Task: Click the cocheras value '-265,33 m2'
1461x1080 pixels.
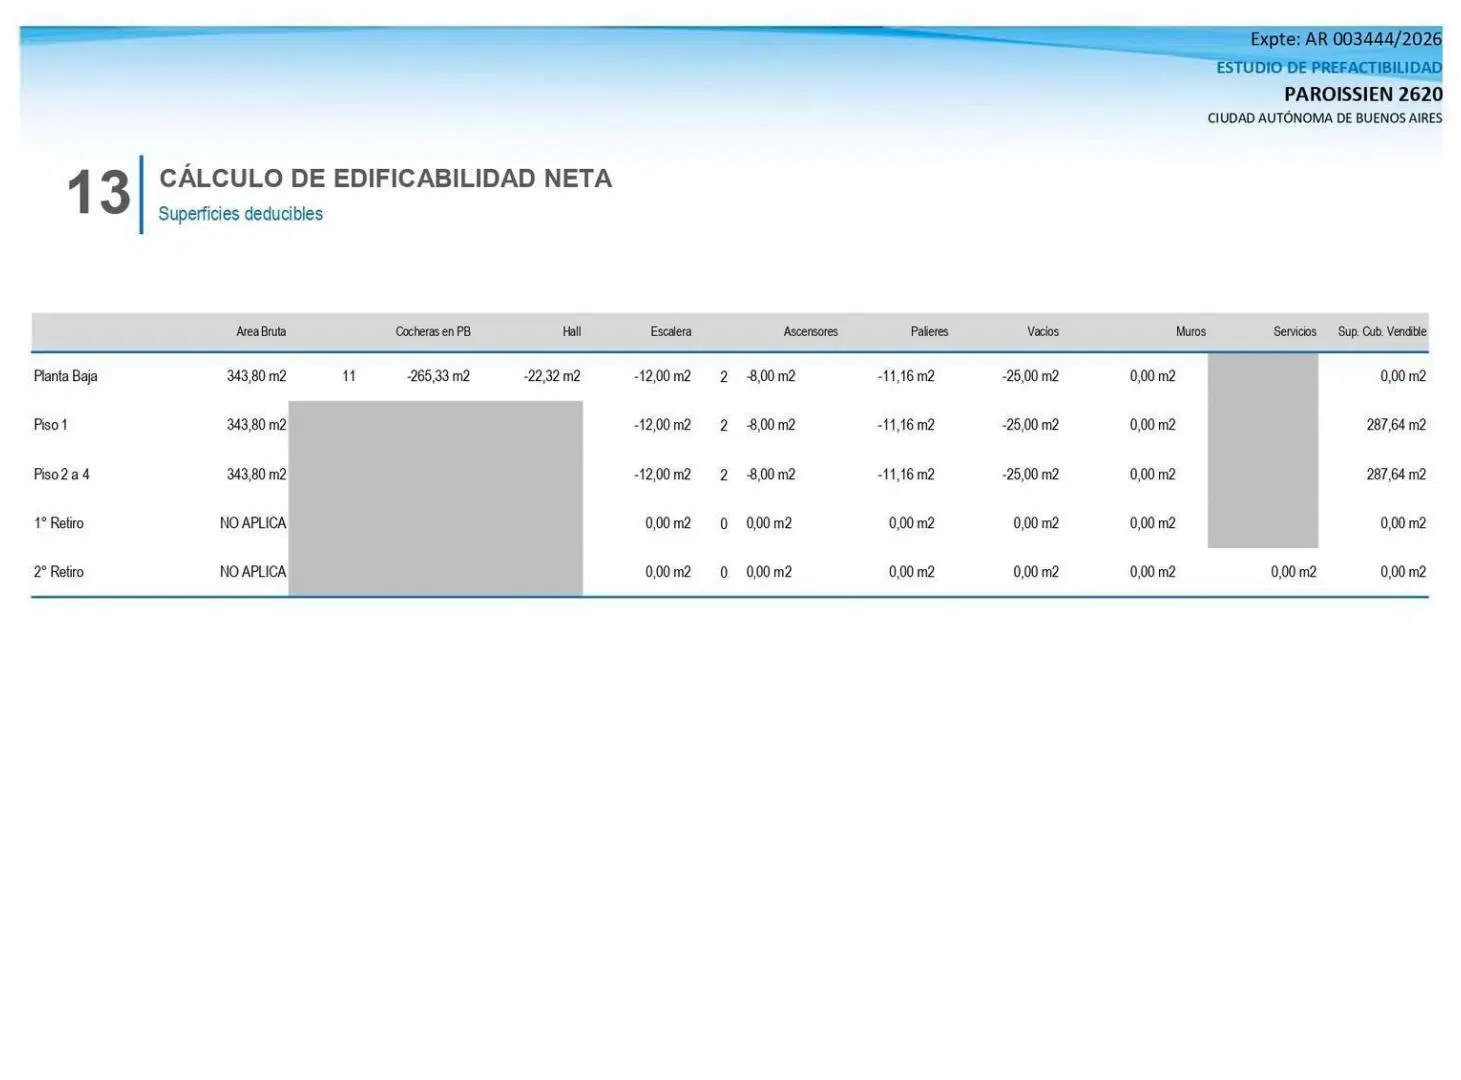Action: [x=438, y=377]
